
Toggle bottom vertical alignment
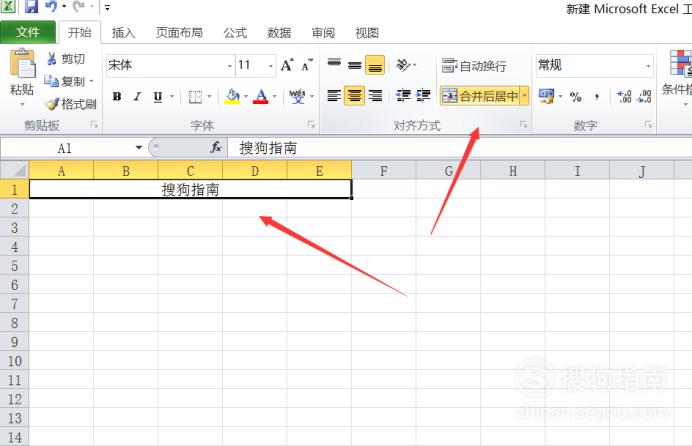[375, 65]
